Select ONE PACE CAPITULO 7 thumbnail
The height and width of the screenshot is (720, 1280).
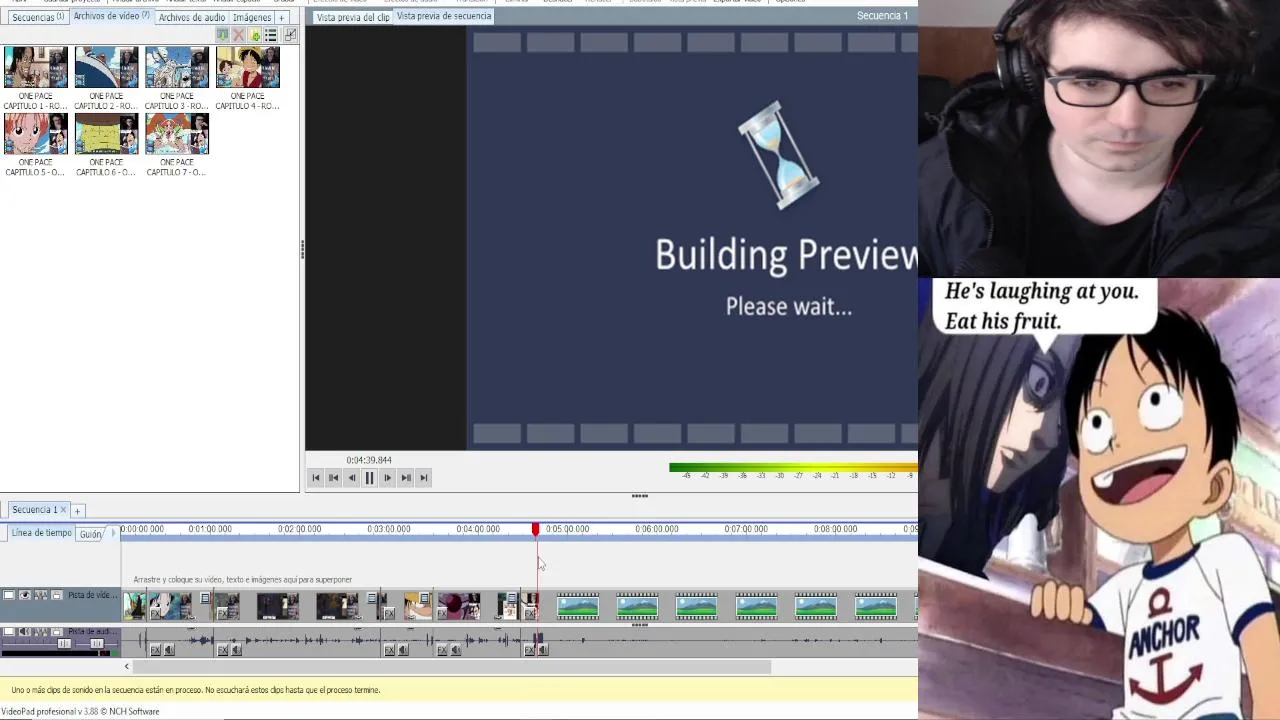click(177, 134)
